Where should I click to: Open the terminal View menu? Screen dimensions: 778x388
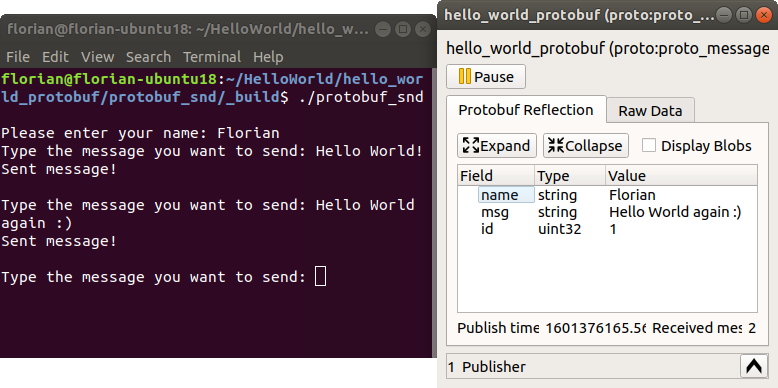98,57
